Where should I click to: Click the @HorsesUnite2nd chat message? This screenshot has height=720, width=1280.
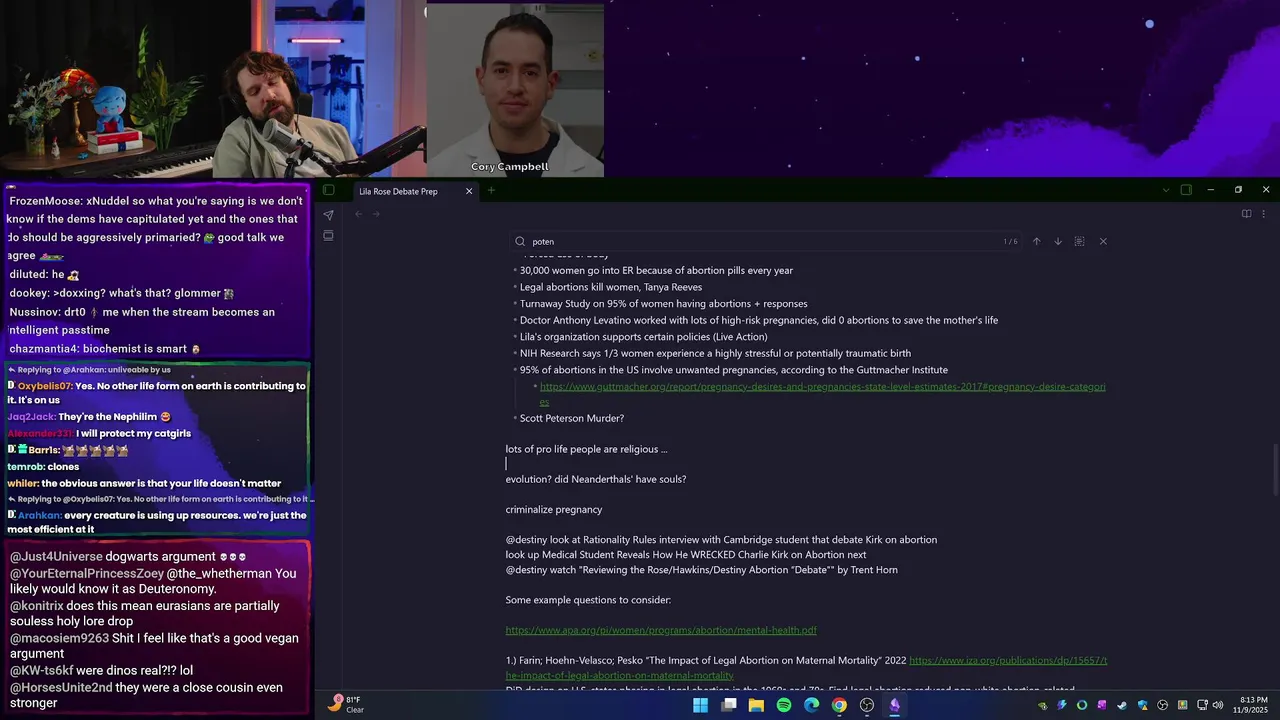point(147,695)
